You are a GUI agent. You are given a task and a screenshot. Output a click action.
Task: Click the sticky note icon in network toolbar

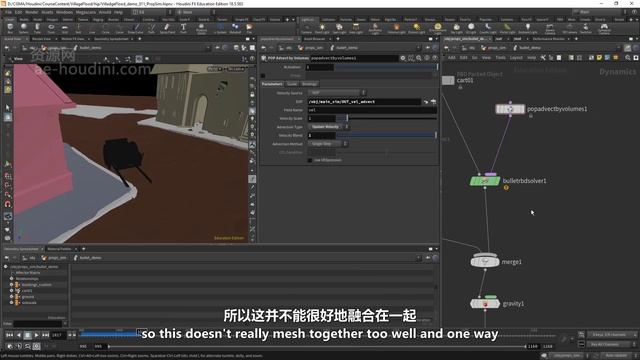click(599, 58)
